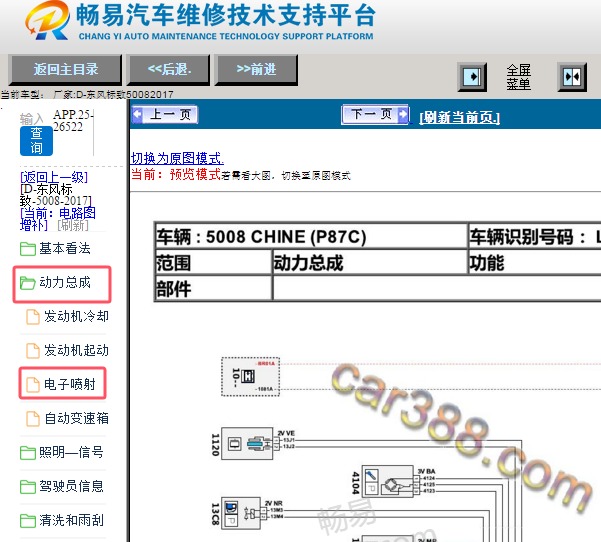The height and width of the screenshot is (542, 601).
Task: Click the 动力总成 cell in the table
Action: click(369, 263)
